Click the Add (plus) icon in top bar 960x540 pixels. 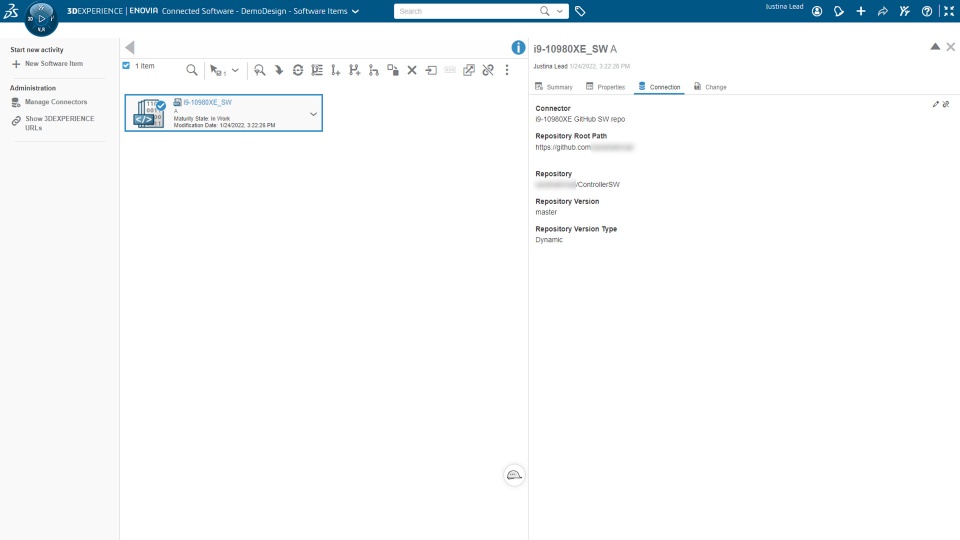861,11
